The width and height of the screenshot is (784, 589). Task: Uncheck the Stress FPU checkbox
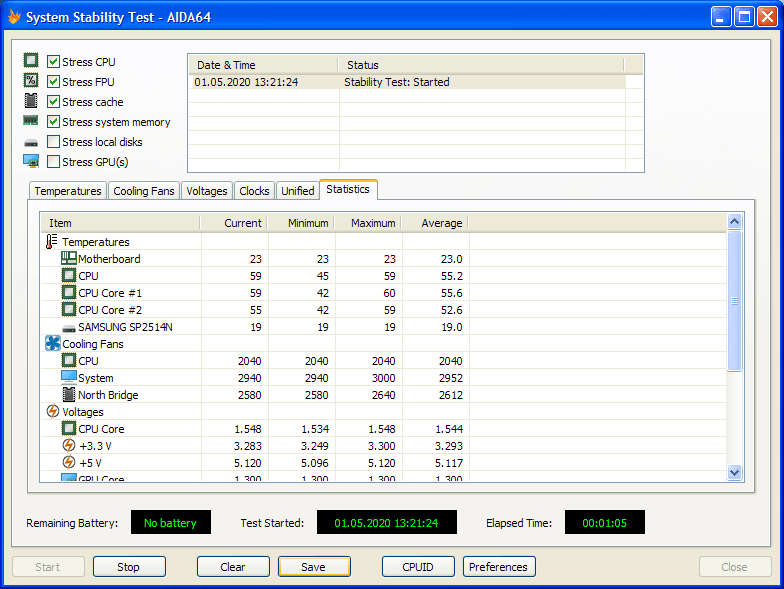point(54,82)
